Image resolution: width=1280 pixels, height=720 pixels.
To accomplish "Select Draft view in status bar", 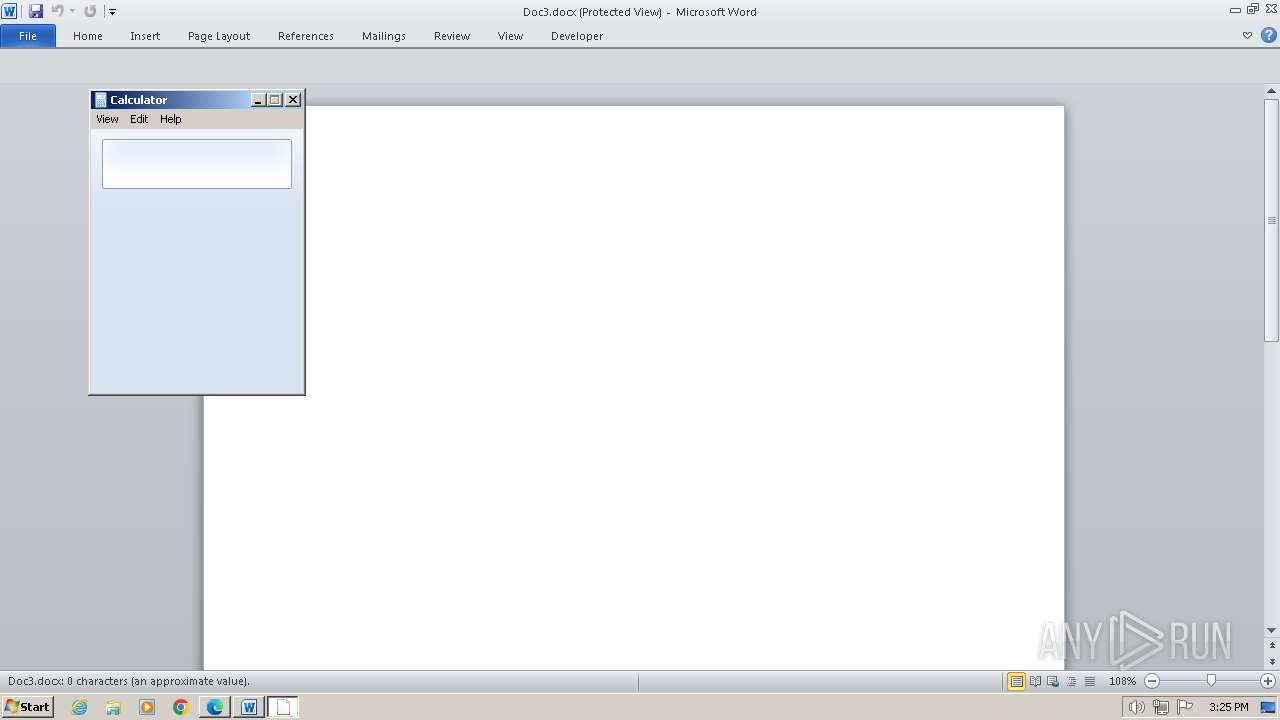I will tap(1089, 681).
